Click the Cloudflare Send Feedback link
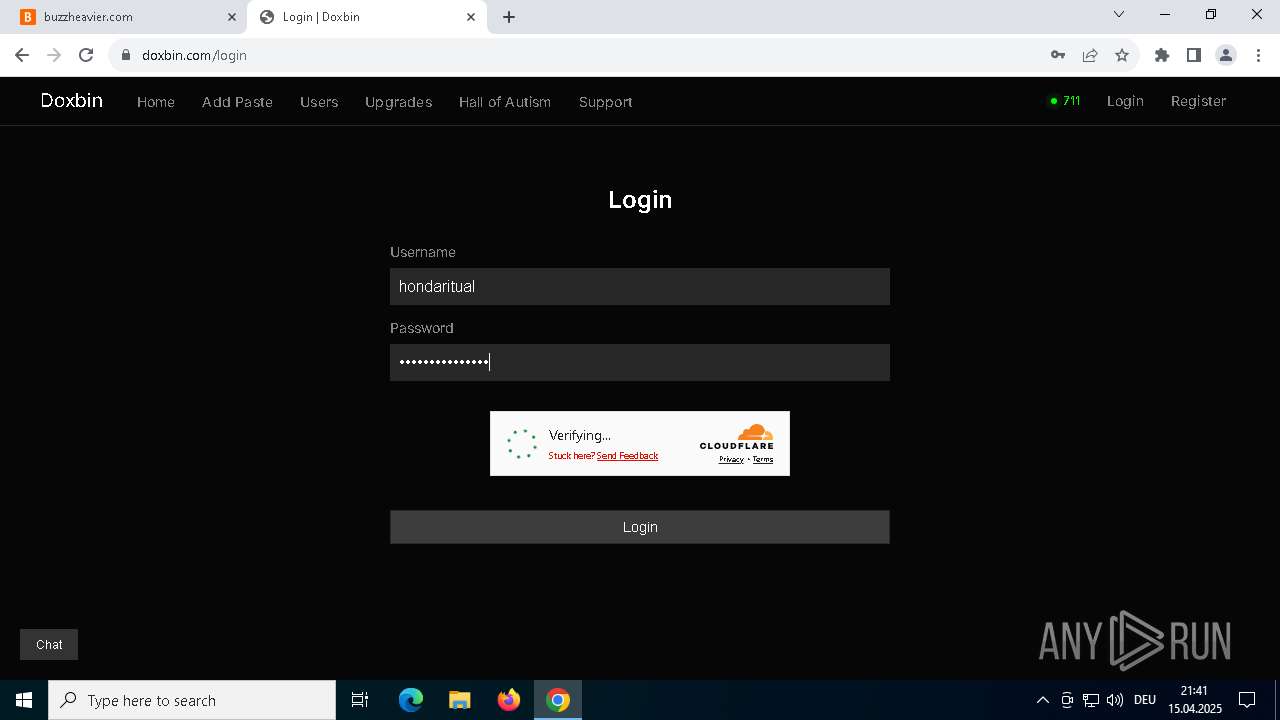The image size is (1280, 720). coord(627,456)
